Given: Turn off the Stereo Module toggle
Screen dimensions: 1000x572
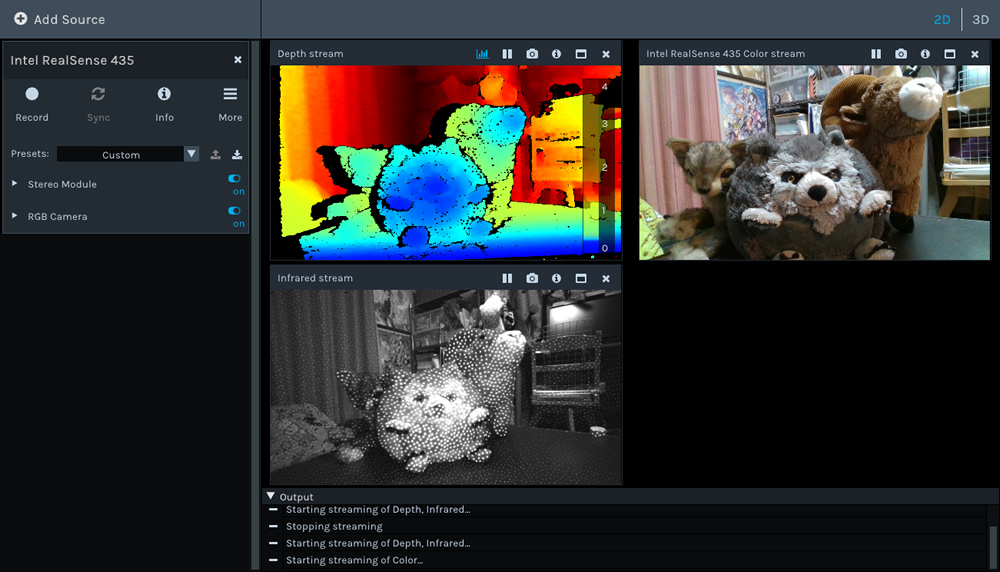Looking at the screenshot, I should point(235,179).
